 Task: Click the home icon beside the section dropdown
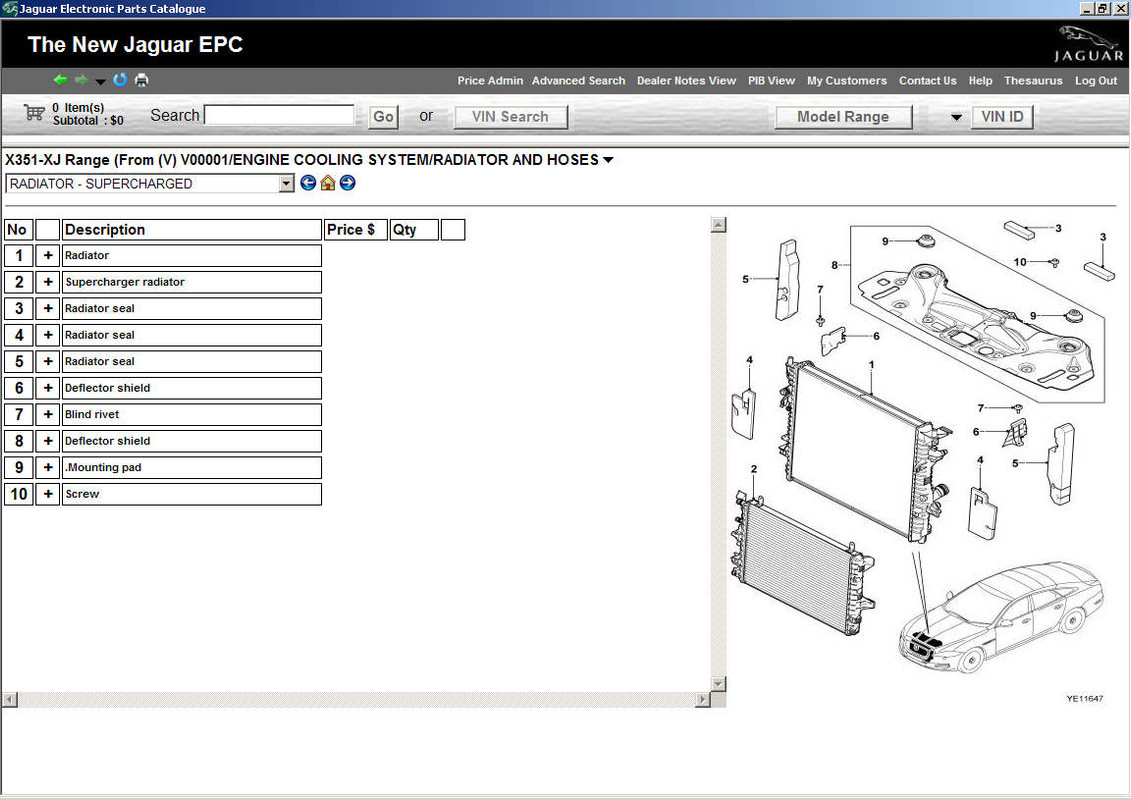(327, 183)
